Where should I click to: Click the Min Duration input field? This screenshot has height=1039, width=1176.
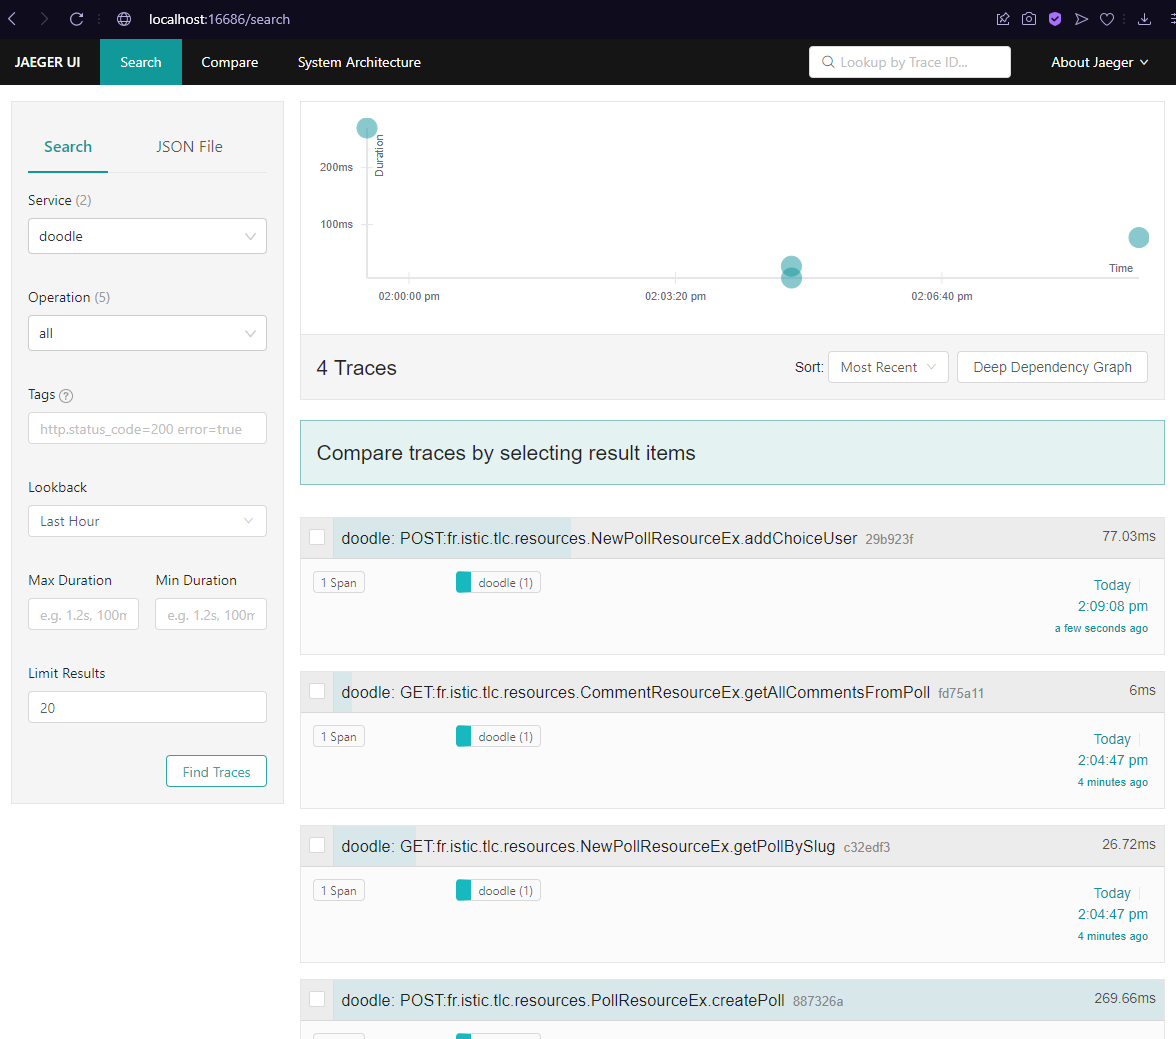(211, 614)
